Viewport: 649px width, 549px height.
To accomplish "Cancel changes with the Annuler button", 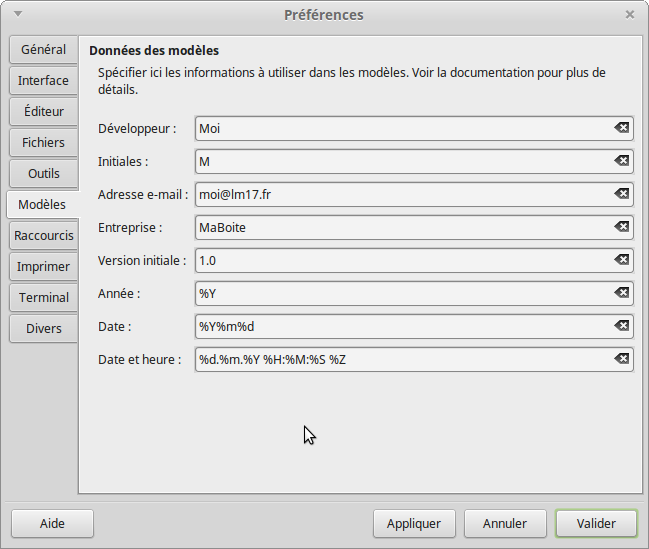I will (504, 523).
